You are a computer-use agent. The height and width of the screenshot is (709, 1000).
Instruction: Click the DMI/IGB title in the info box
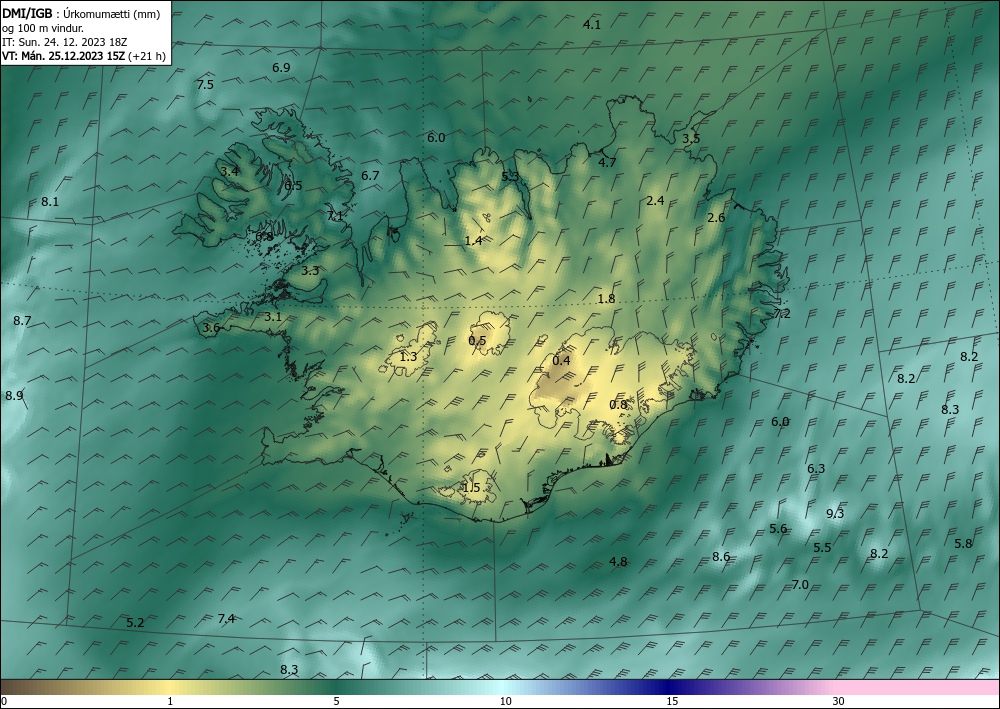(x=27, y=13)
